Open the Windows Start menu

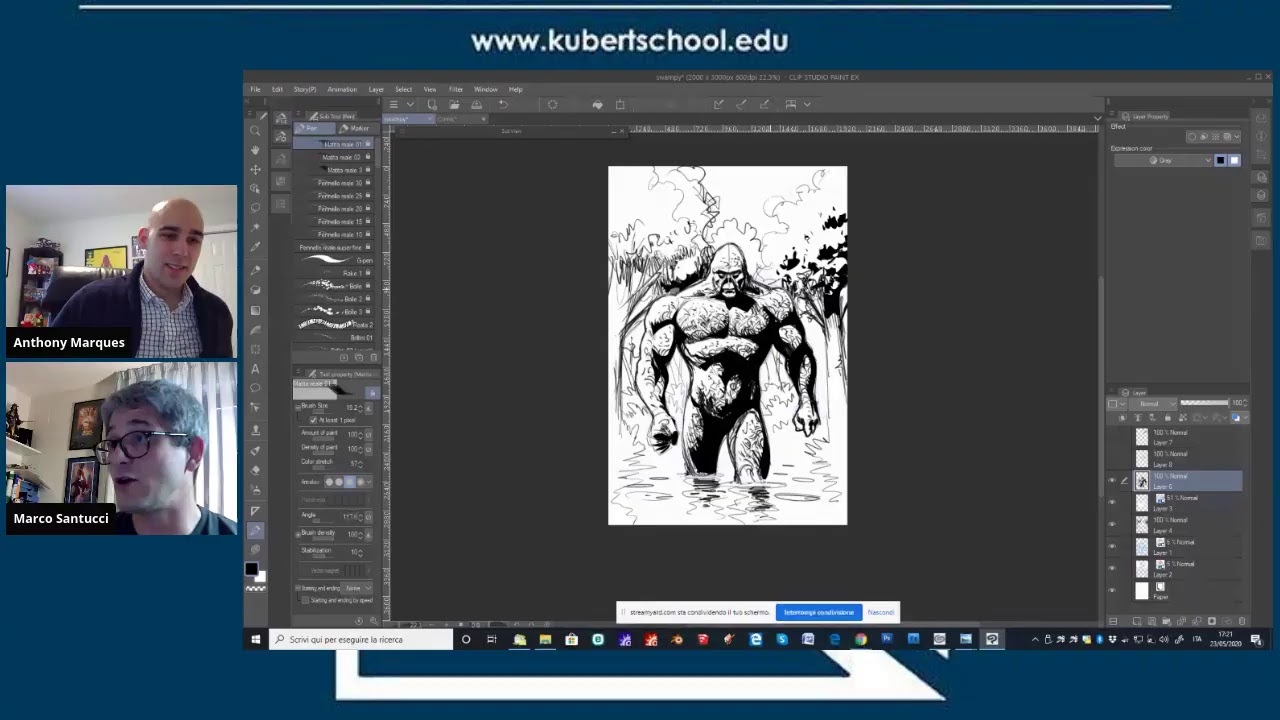coord(256,639)
